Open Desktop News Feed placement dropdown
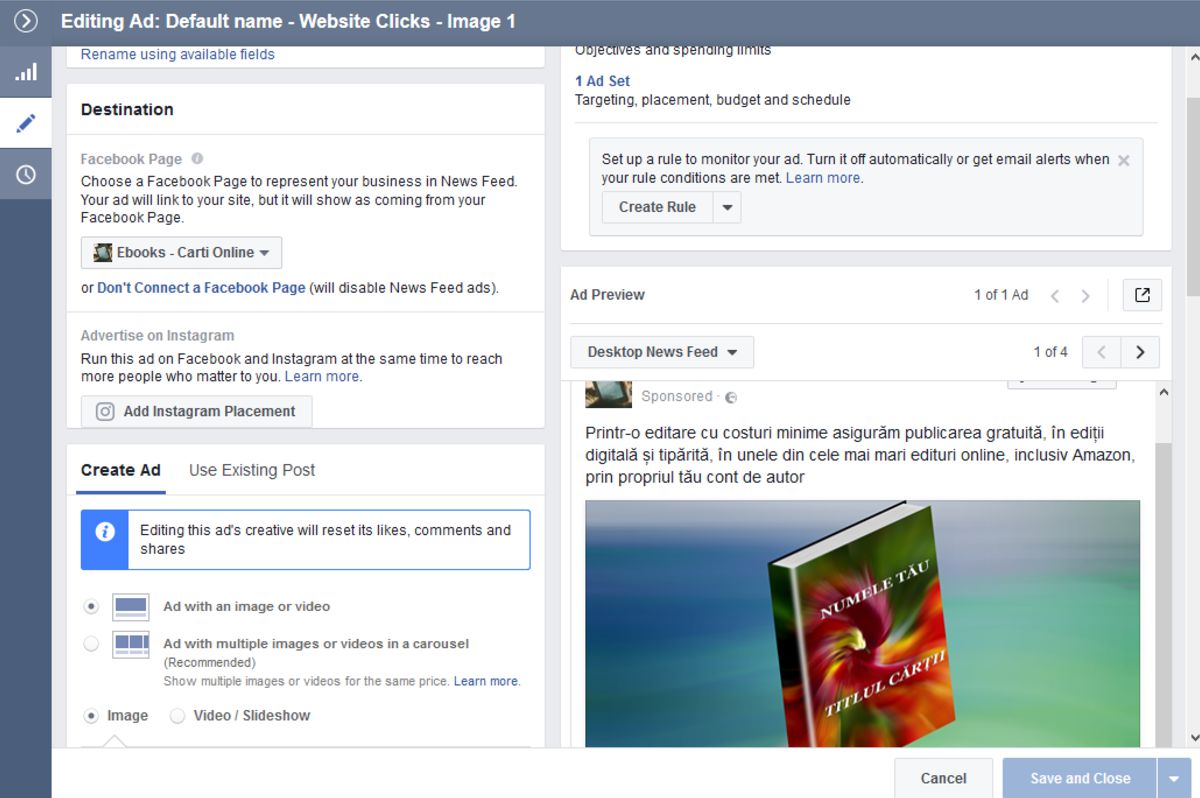The height and width of the screenshot is (798, 1200). 662,352
